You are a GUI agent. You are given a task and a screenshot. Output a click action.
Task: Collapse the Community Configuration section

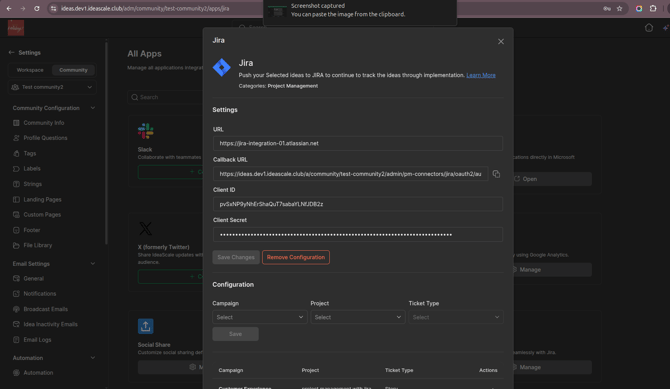(x=93, y=108)
